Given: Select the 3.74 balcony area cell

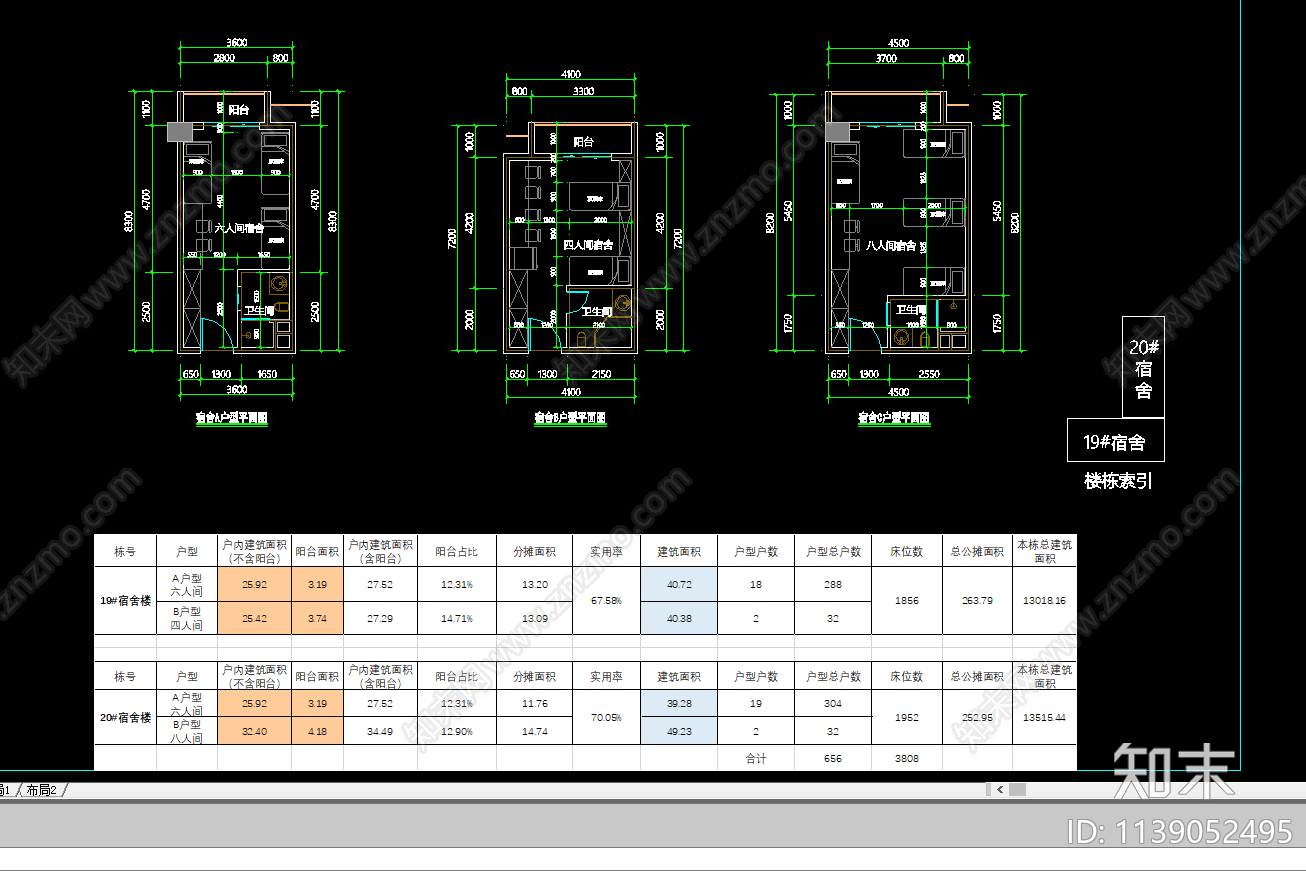Looking at the screenshot, I should 317,619.
